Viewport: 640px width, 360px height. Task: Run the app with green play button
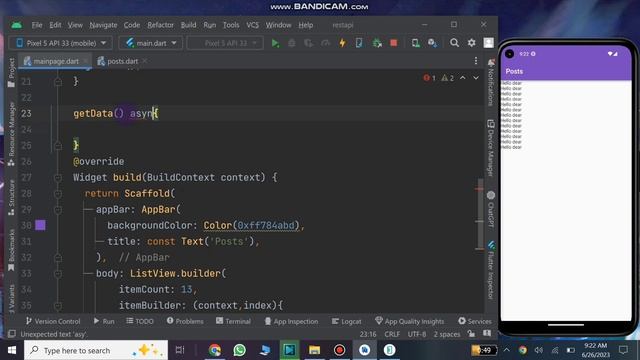pyautogui.click(x=275, y=43)
